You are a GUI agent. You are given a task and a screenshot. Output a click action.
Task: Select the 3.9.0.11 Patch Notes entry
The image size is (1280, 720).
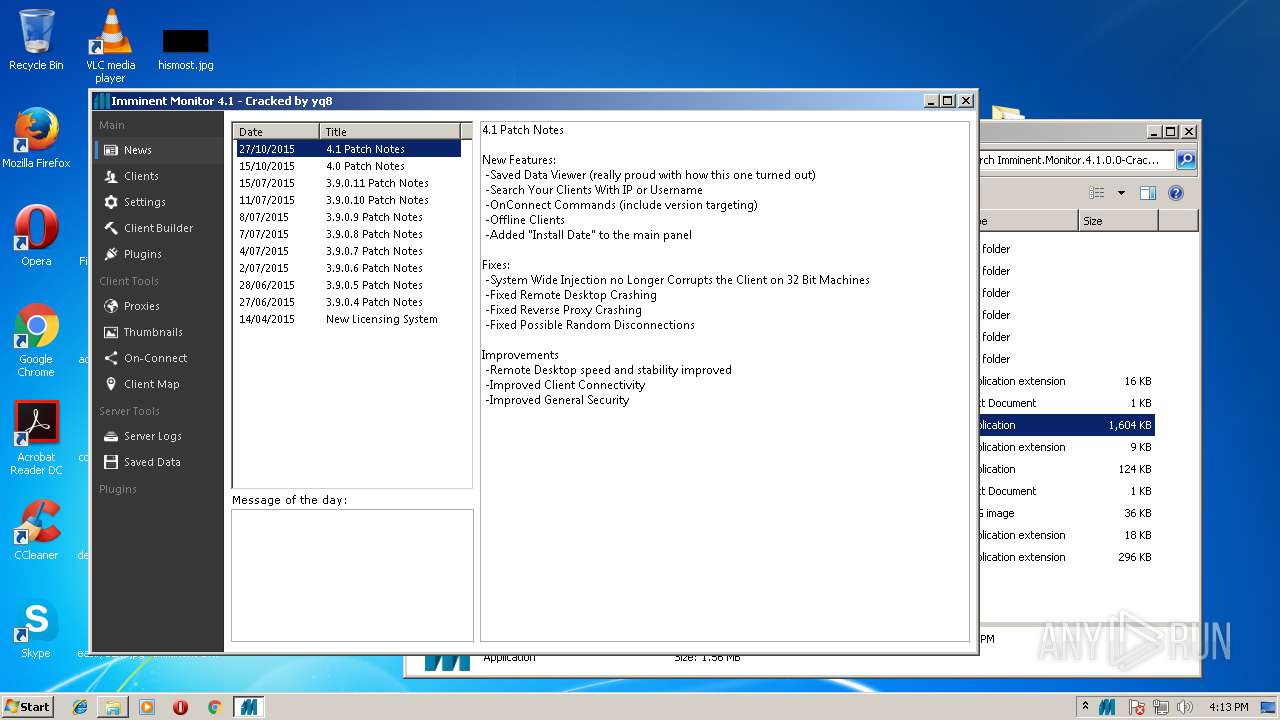349,183
